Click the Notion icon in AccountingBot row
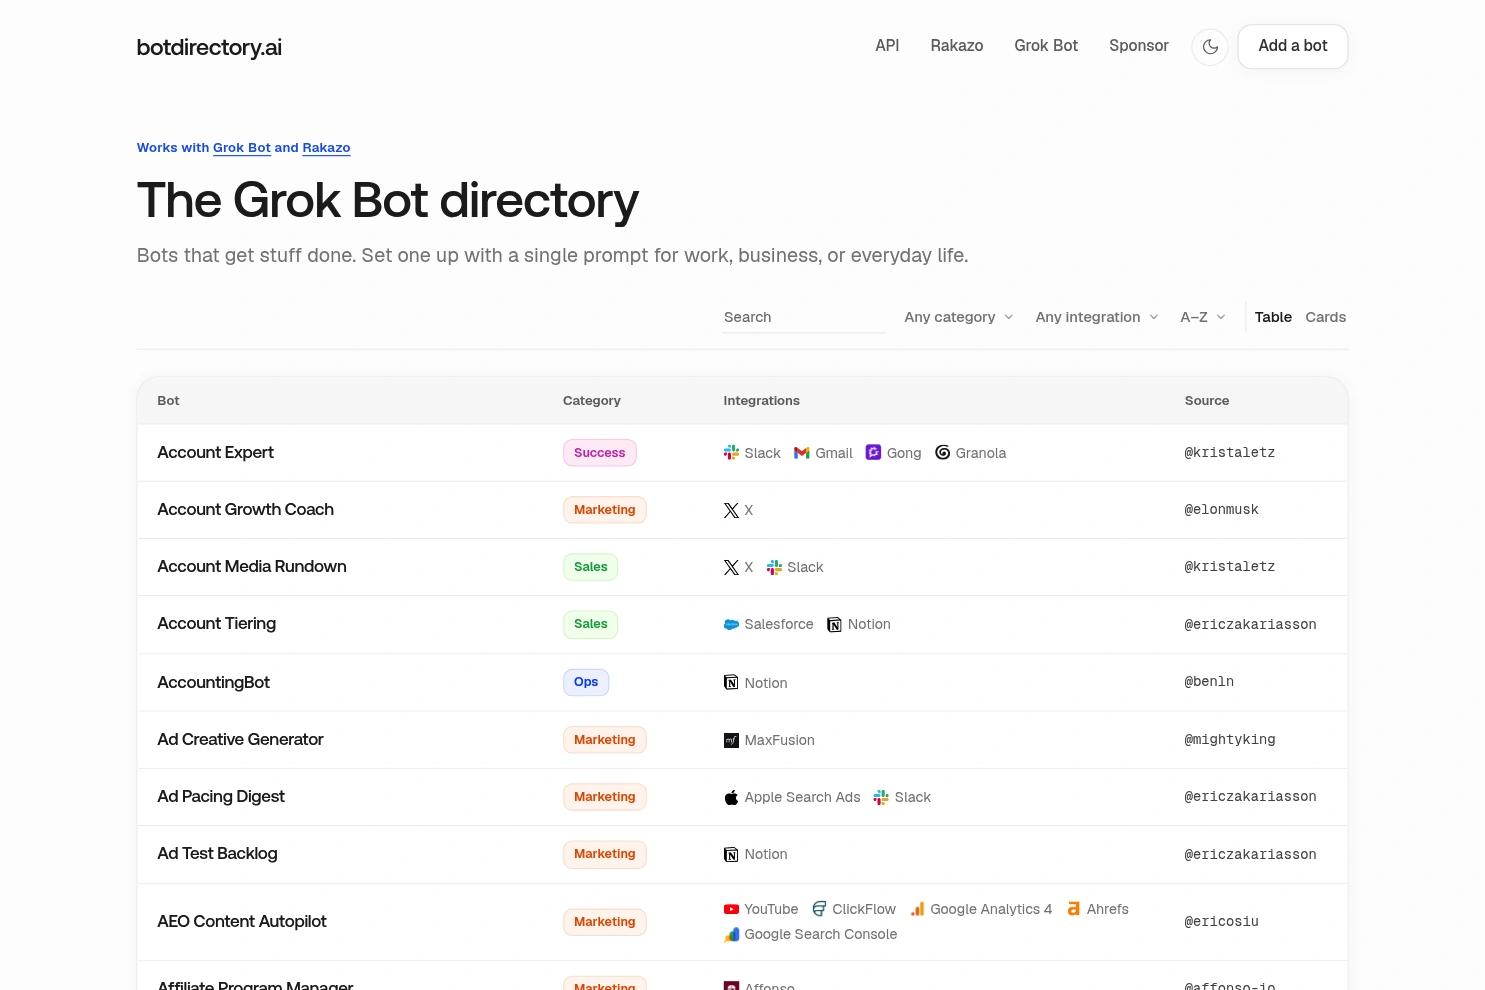 click(x=731, y=683)
